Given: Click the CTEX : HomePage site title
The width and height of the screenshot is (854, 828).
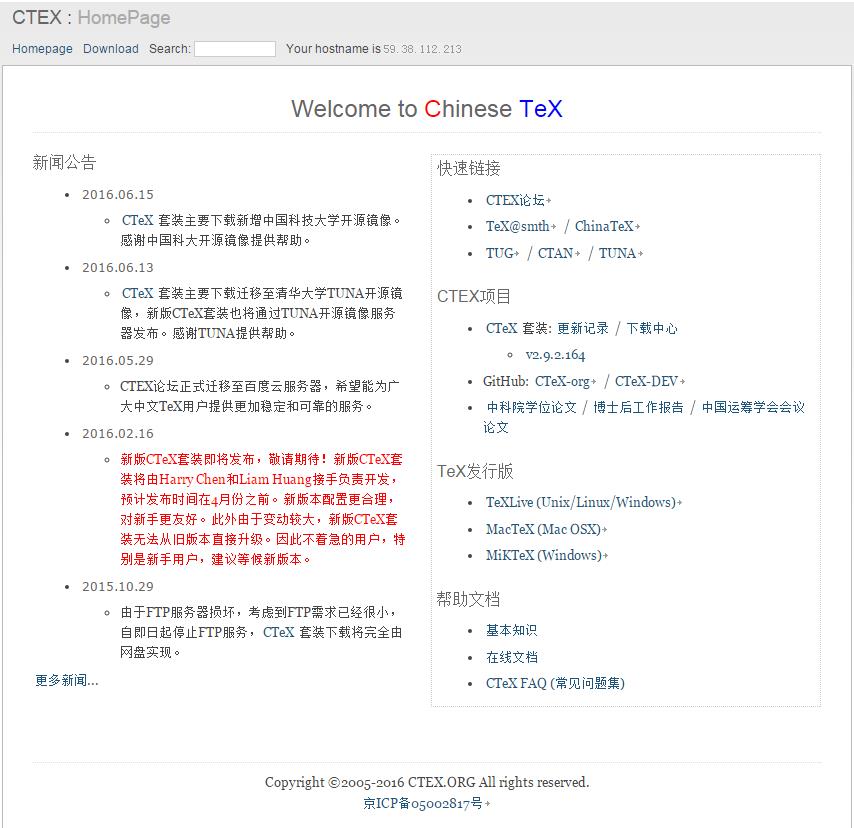Looking at the screenshot, I should [91, 17].
